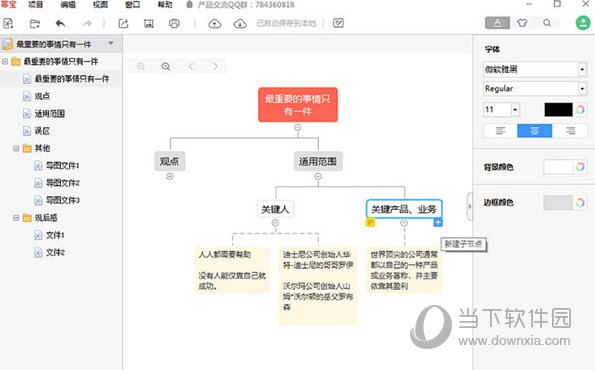Click the print toolbar icon
This screenshot has height=370, width=595.
[x=174, y=24]
